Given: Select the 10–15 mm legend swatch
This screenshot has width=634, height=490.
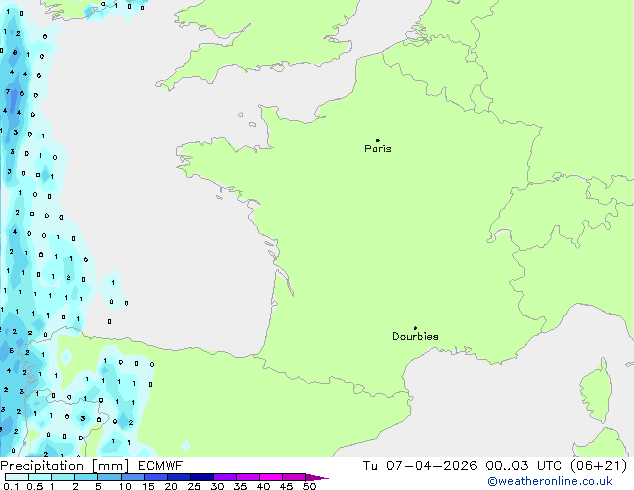Looking at the screenshot, I should click(x=132, y=477).
